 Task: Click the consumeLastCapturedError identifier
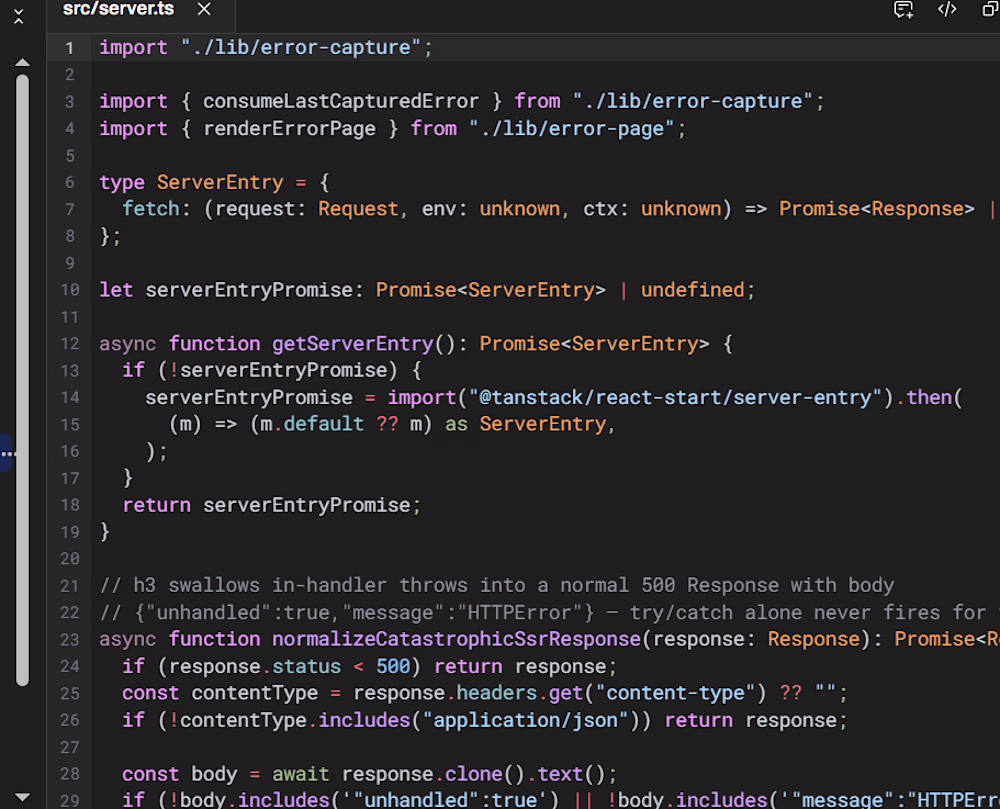click(341, 101)
